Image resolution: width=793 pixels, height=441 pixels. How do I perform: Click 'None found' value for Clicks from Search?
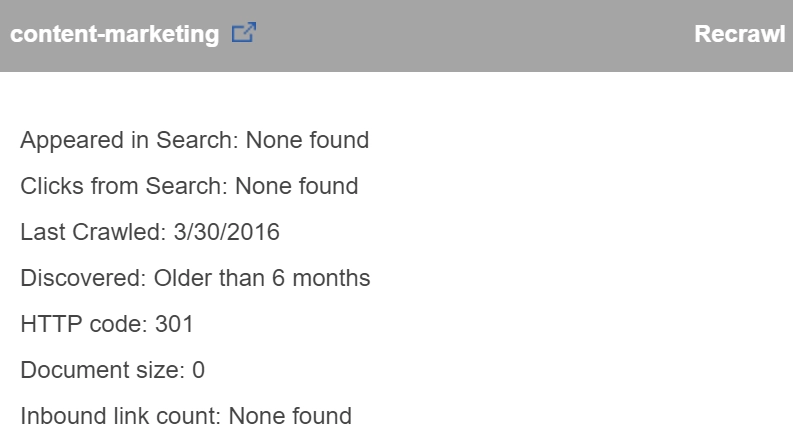coord(296,187)
